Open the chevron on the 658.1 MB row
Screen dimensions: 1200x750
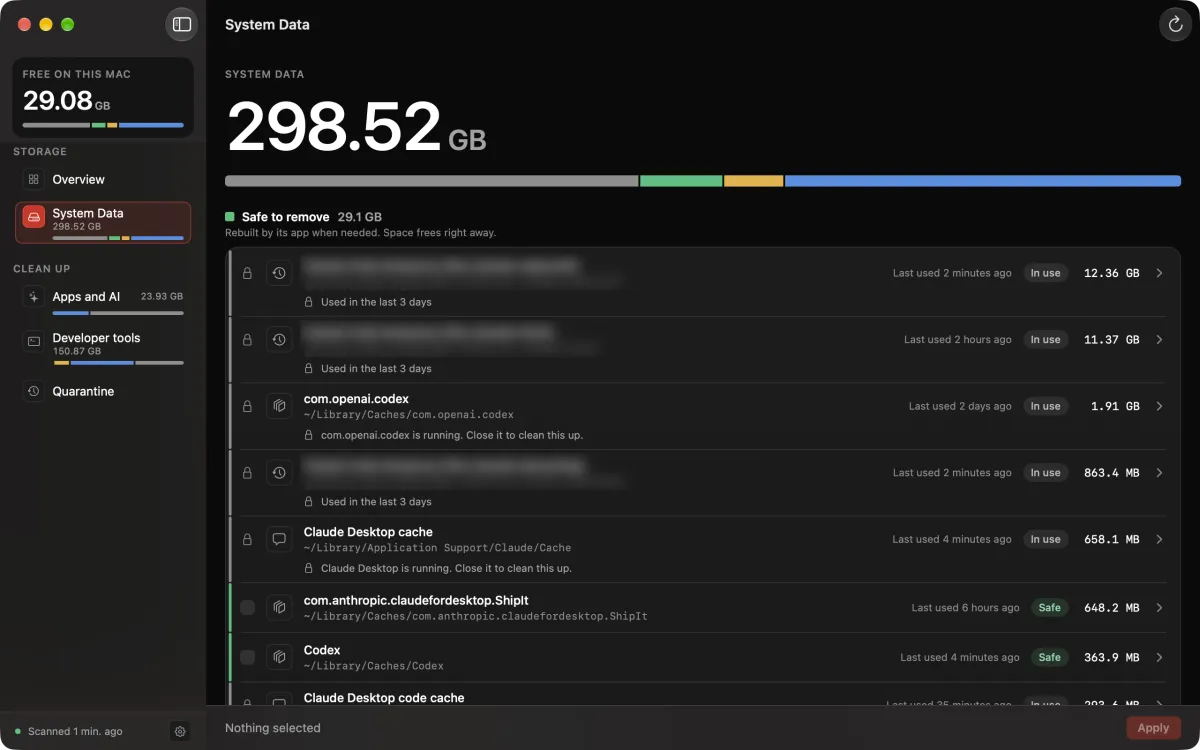(1159, 539)
